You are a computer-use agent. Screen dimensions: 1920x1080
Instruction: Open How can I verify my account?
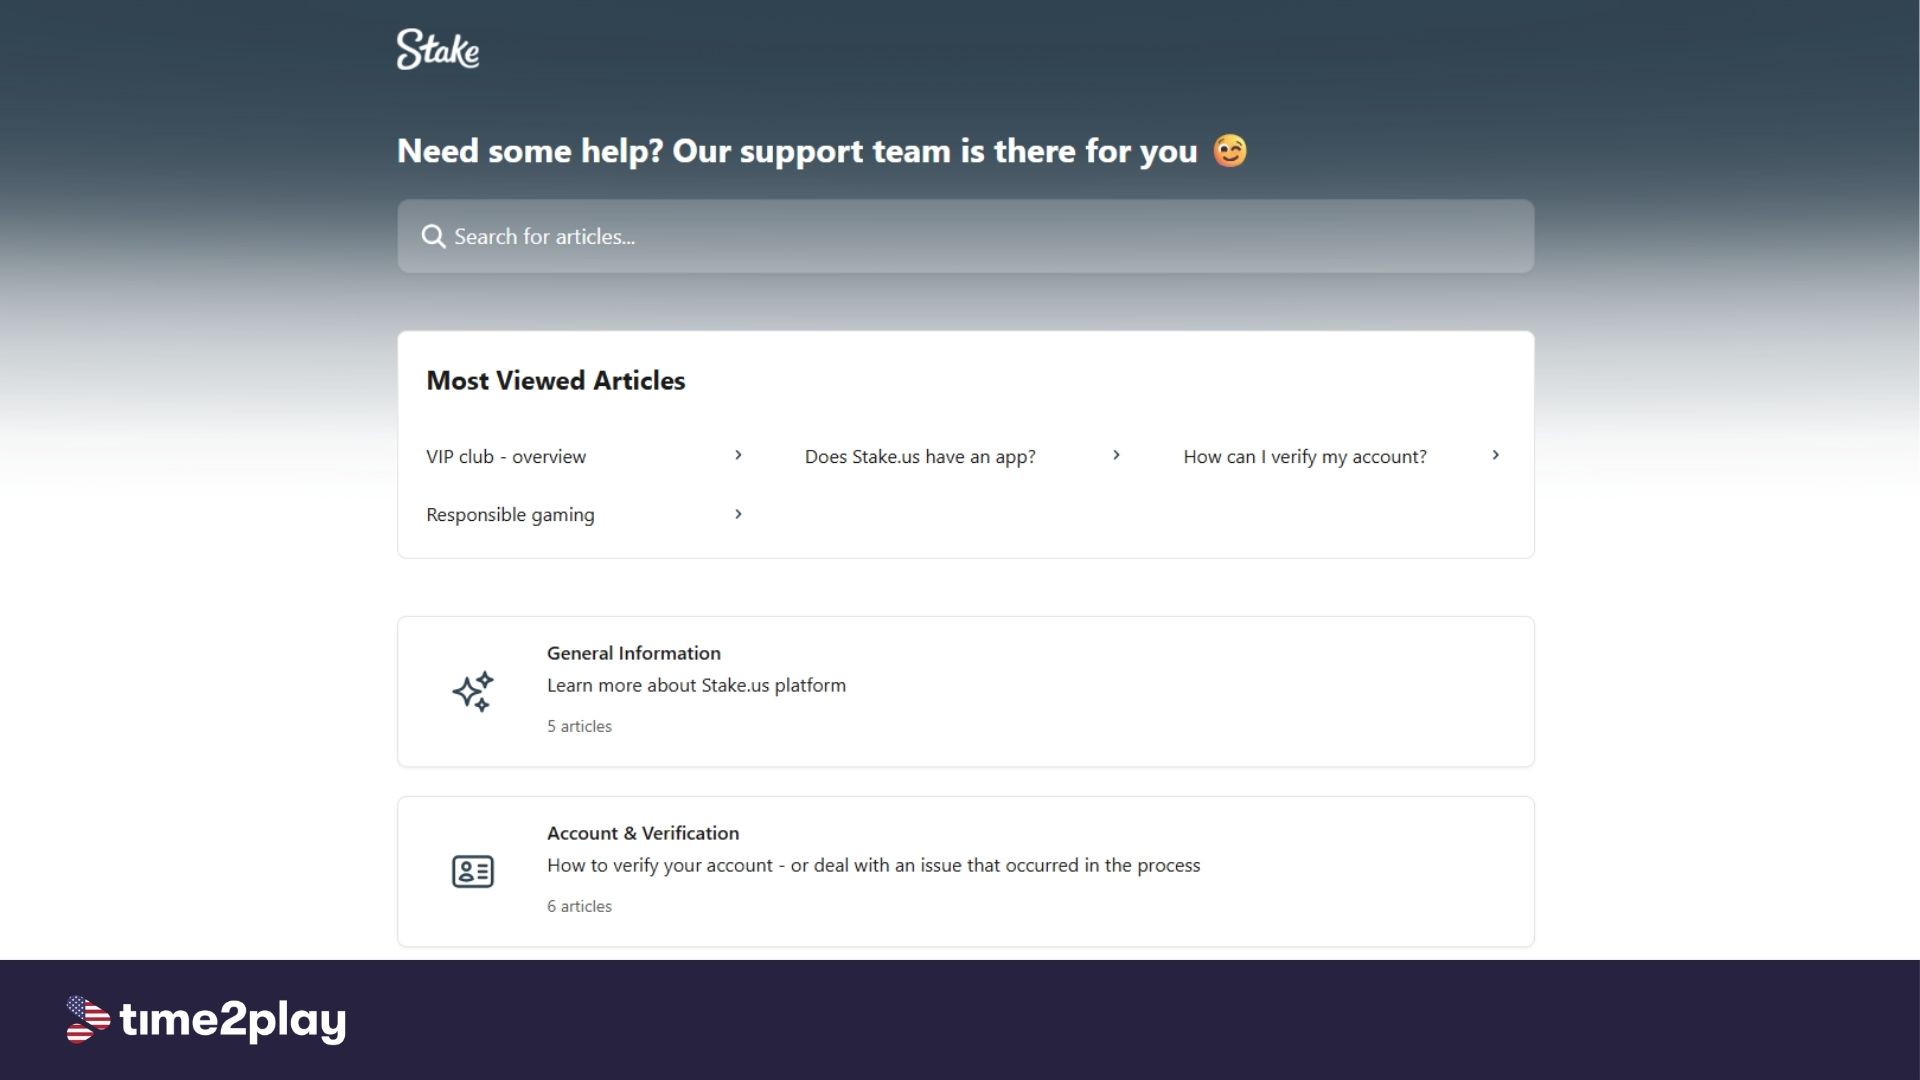pos(1305,457)
